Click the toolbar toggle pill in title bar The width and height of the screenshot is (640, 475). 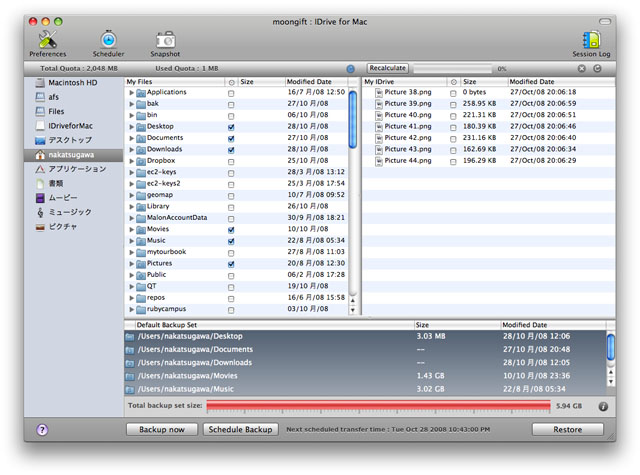click(x=604, y=21)
